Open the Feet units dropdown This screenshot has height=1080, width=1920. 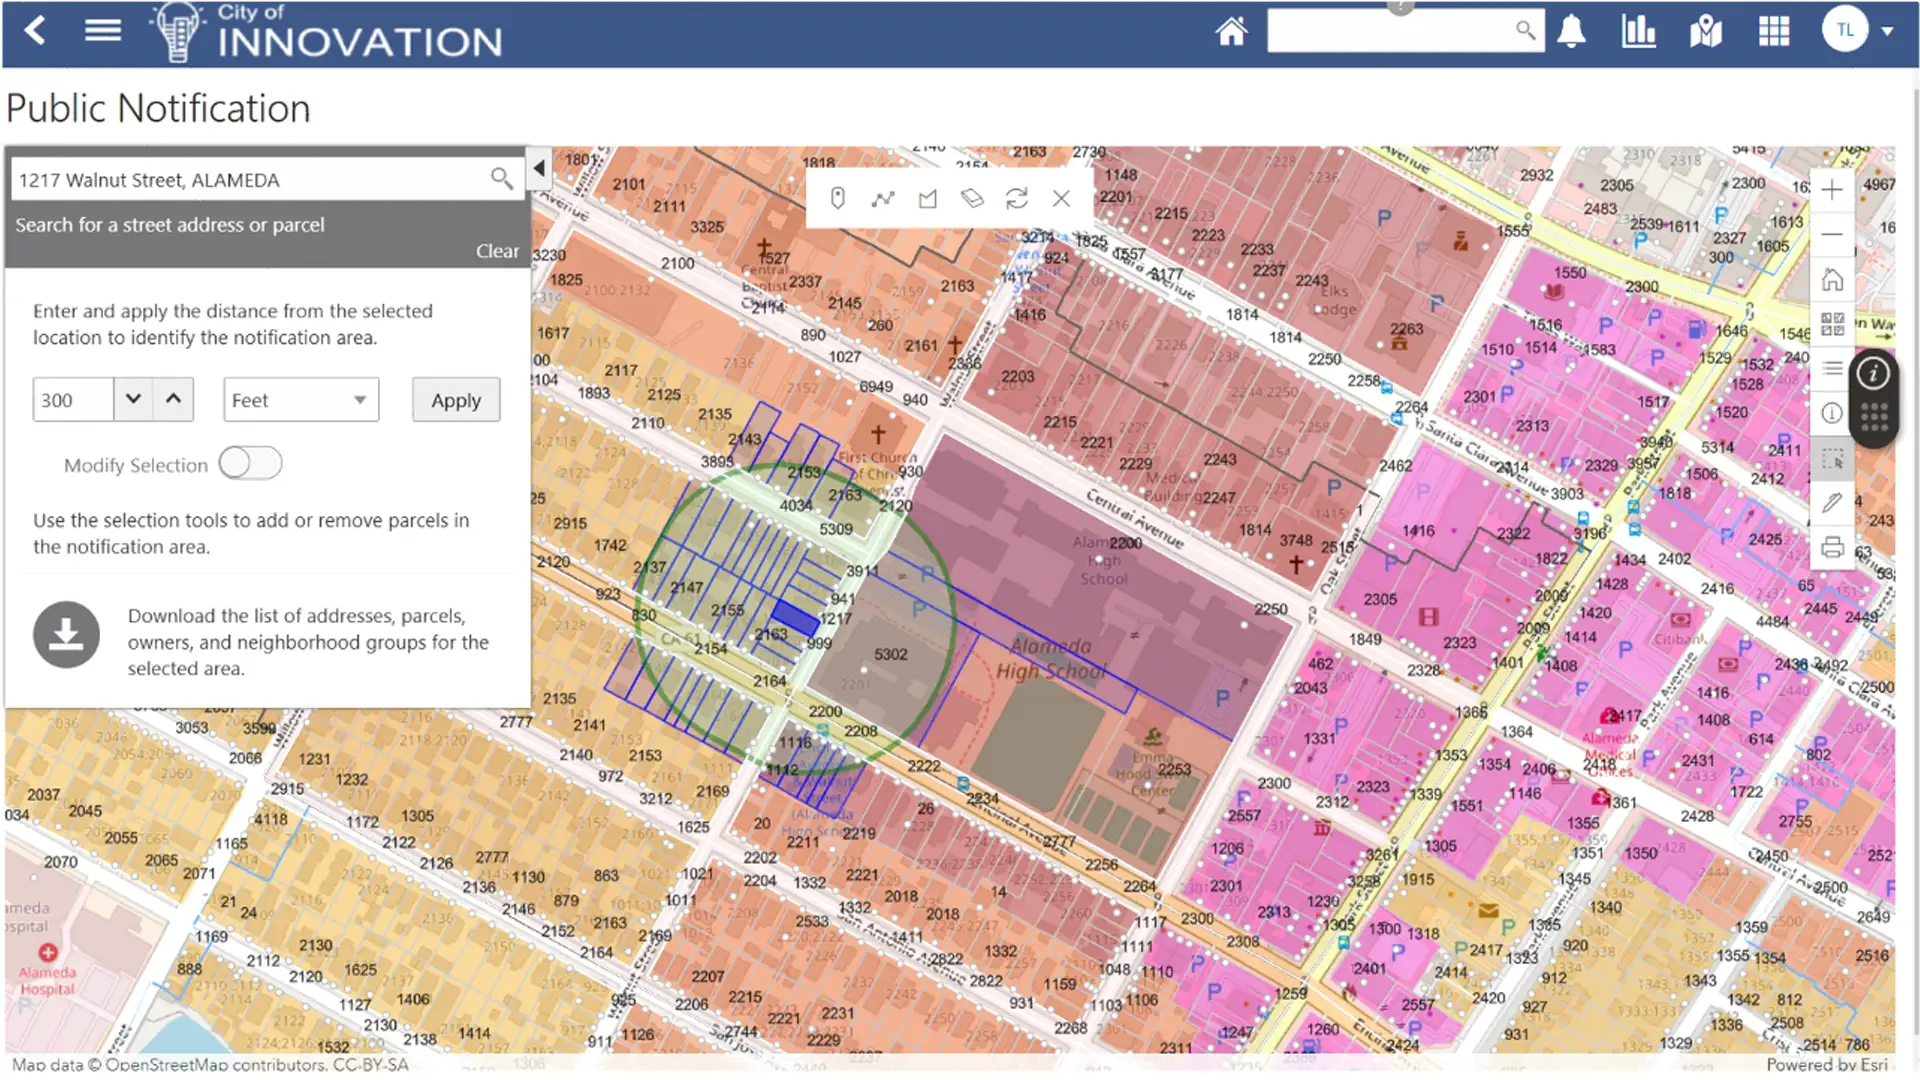click(x=300, y=400)
